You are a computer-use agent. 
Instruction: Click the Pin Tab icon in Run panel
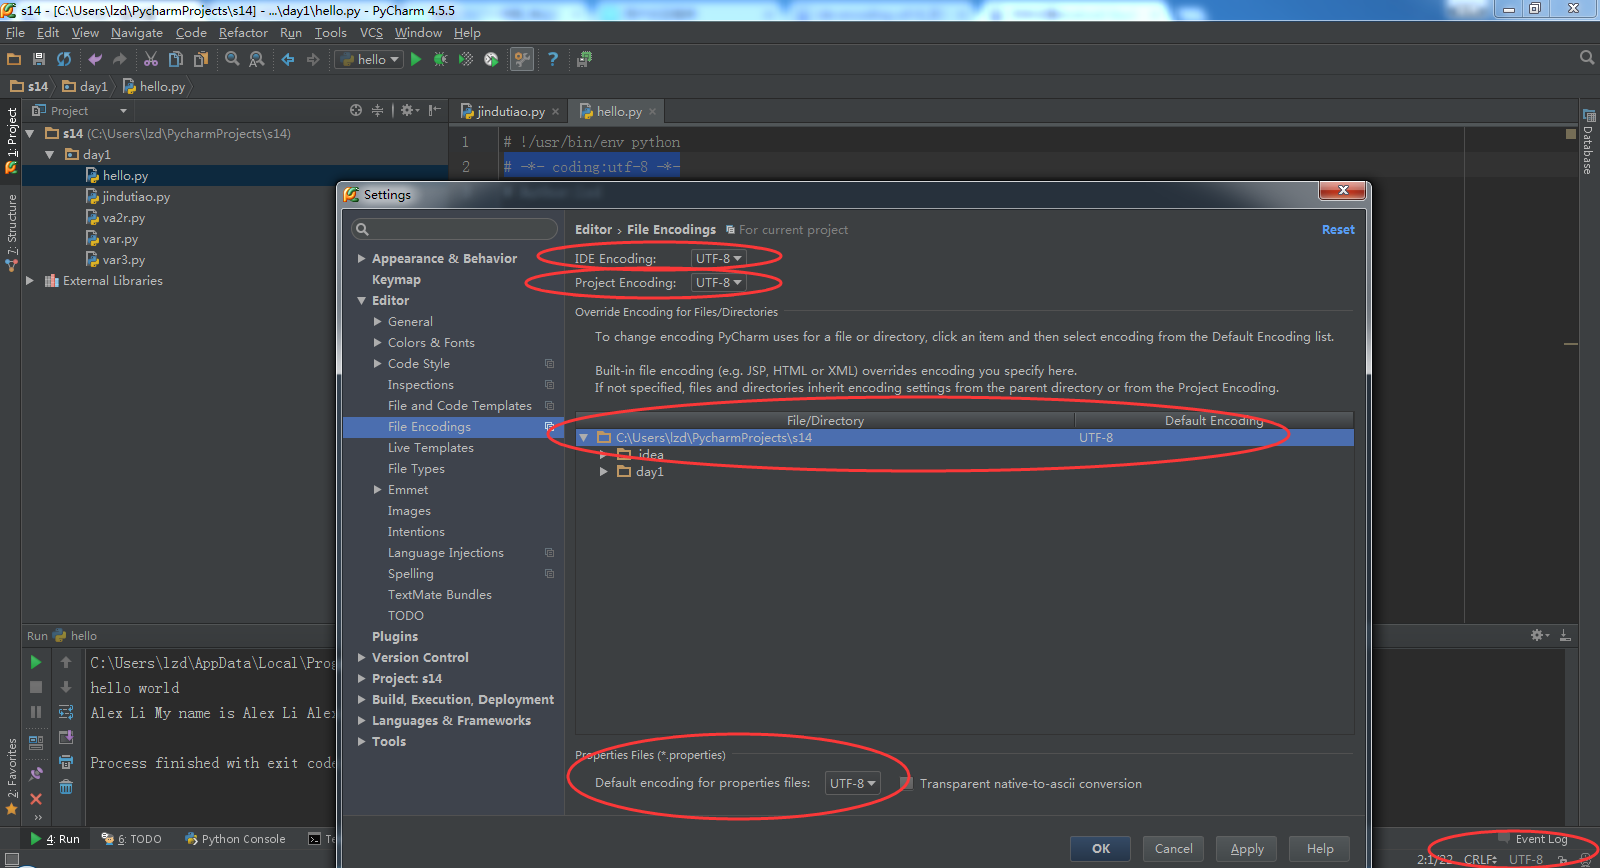36,774
